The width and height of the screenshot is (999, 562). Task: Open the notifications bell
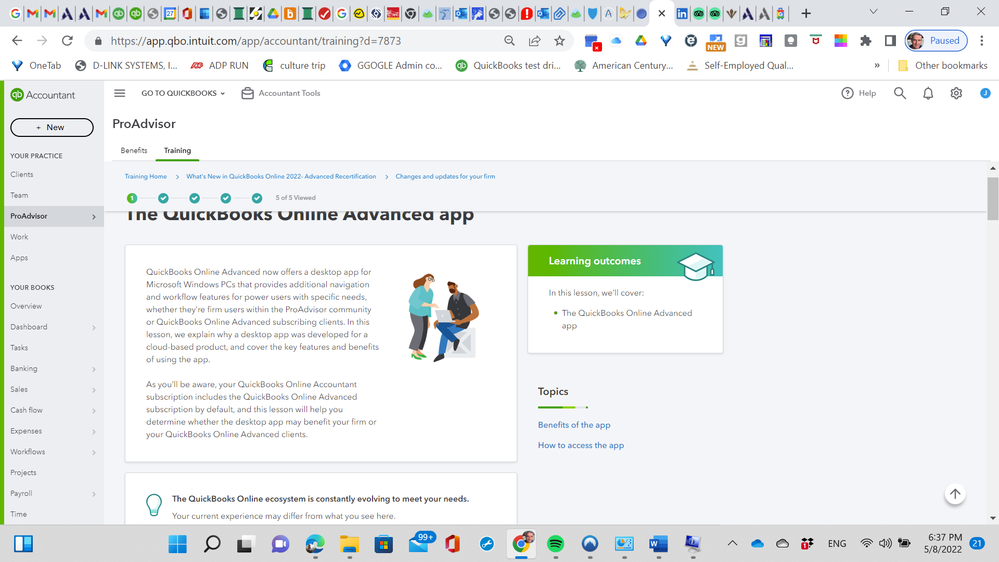[928, 93]
